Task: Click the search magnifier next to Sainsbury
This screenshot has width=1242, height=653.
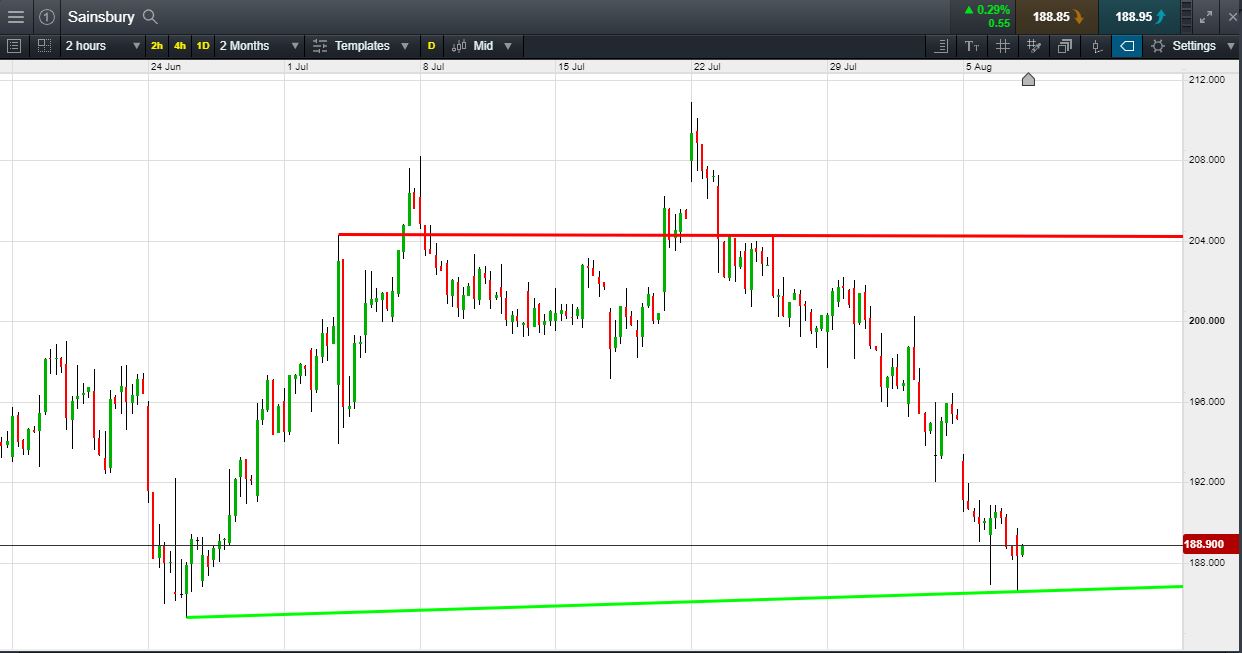Action: click(x=150, y=16)
